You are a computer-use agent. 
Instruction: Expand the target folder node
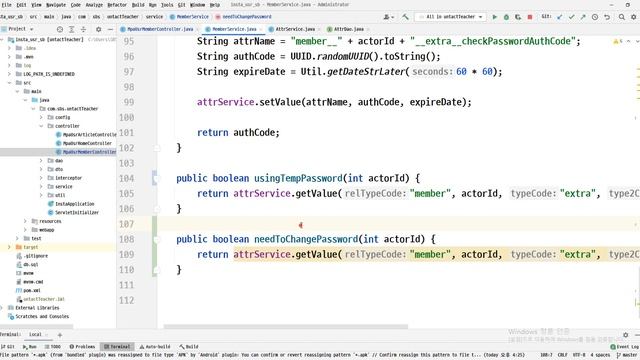click(x=9, y=247)
